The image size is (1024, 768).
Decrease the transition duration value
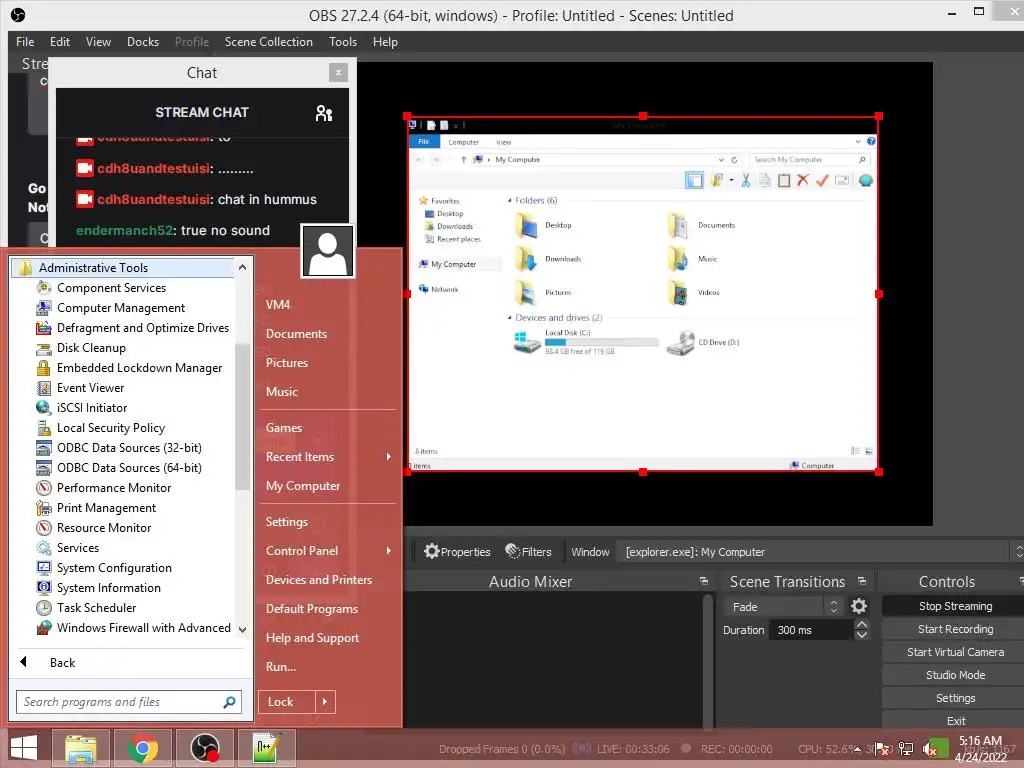862,635
